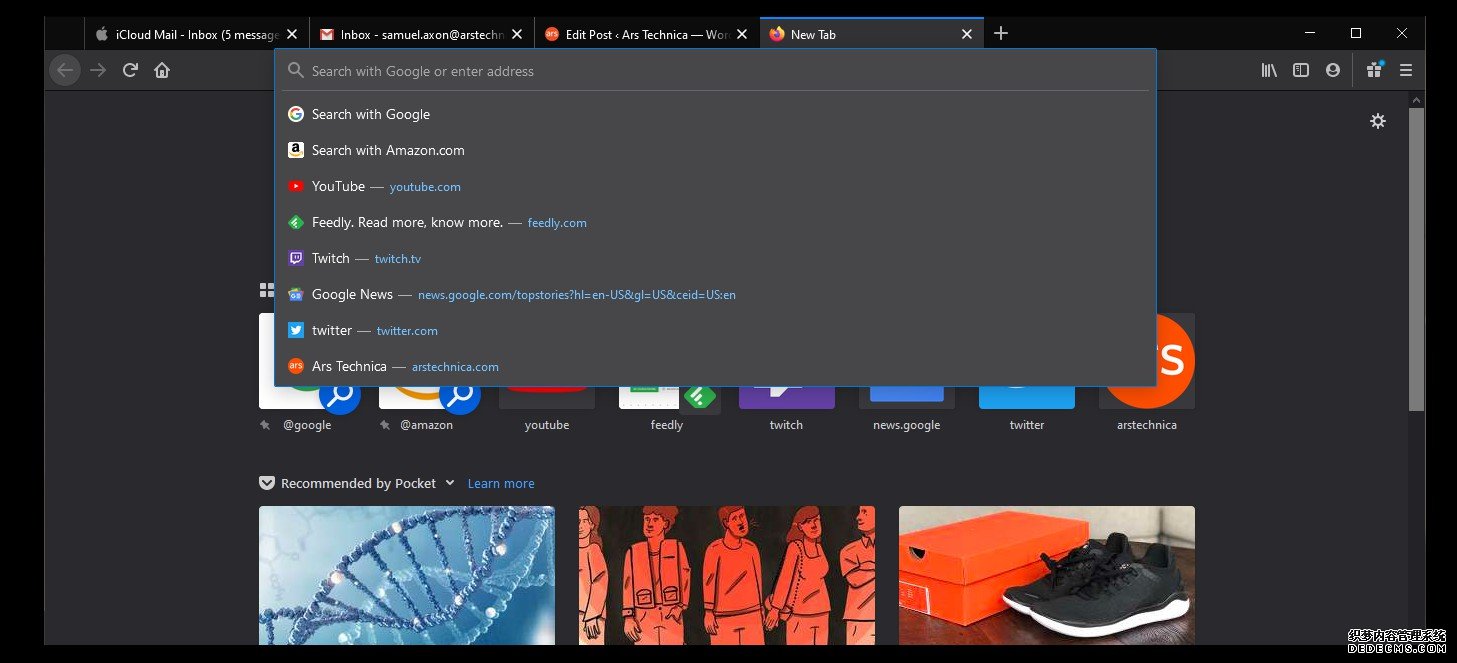Switch to the iCloud Mail tab

coord(197,34)
